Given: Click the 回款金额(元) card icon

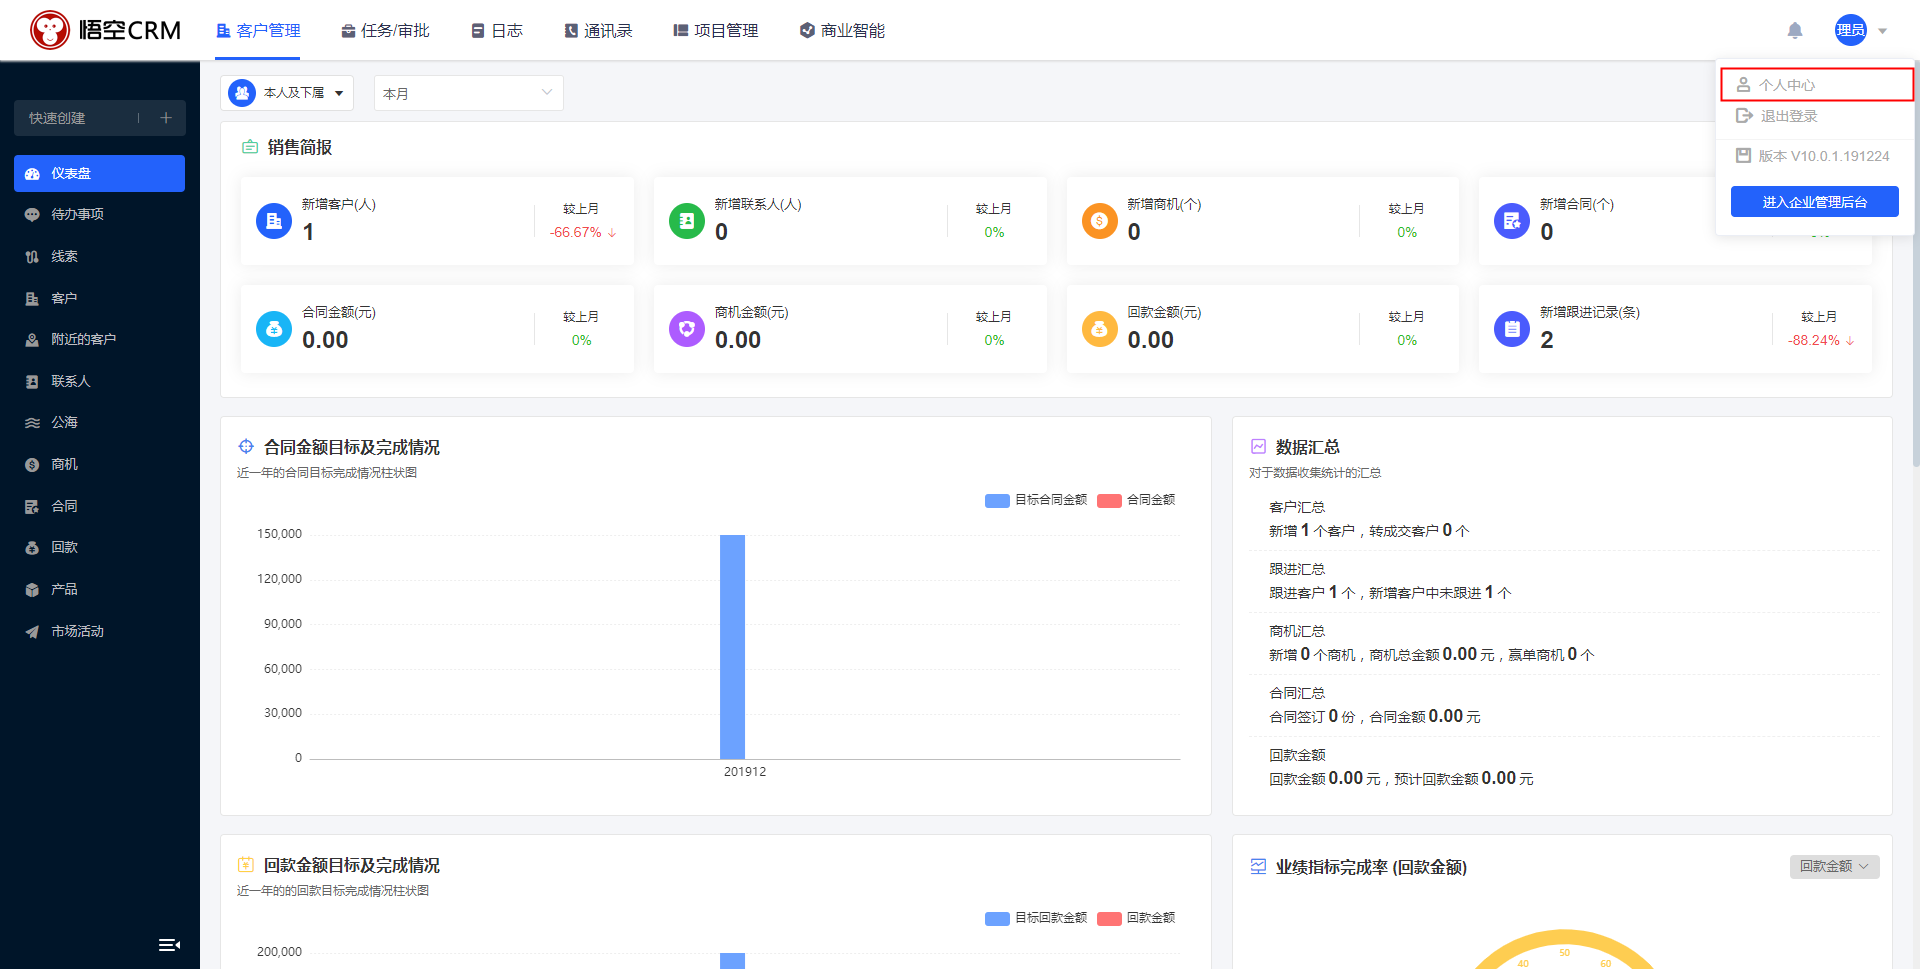Looking at the screenshot, I should click(x=1100, y=329).
